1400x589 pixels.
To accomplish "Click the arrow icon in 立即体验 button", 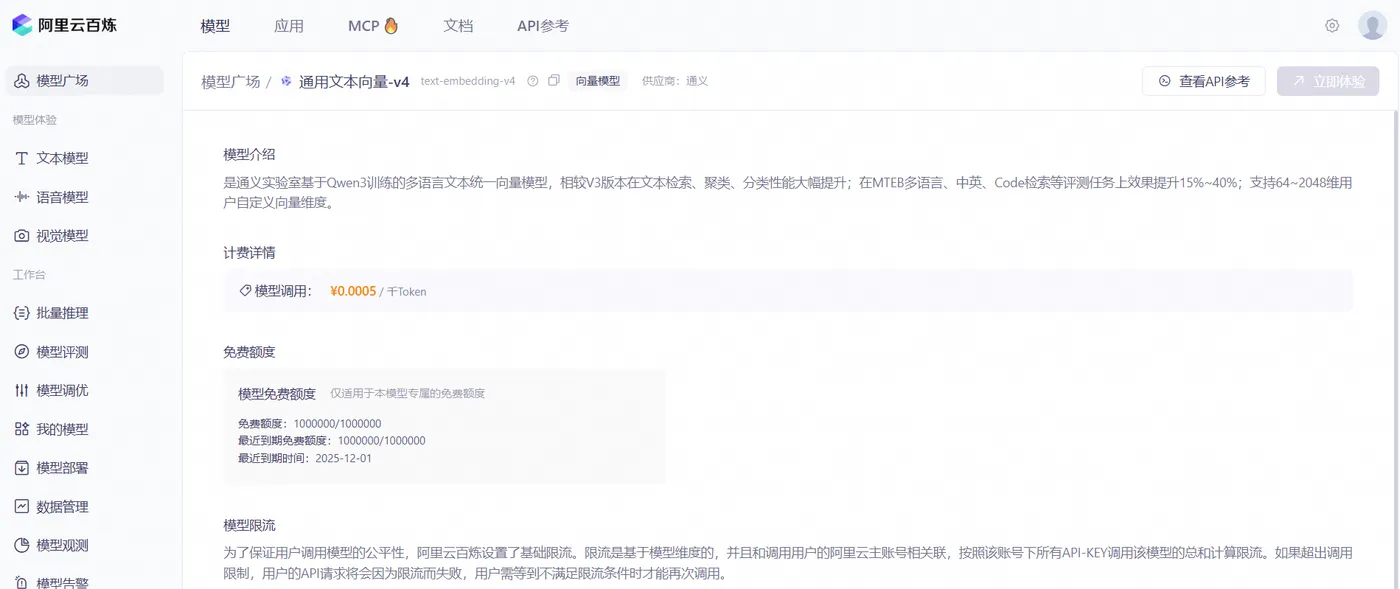I will coord(1299,81).
